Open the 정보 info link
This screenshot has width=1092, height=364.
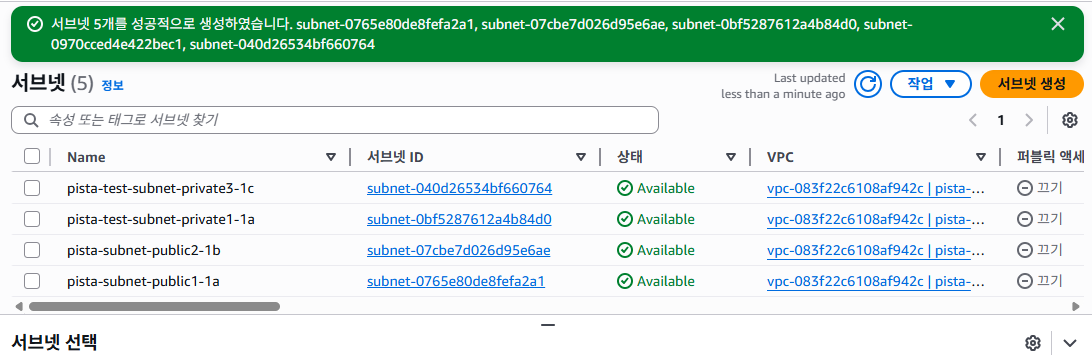pos(112,86)
